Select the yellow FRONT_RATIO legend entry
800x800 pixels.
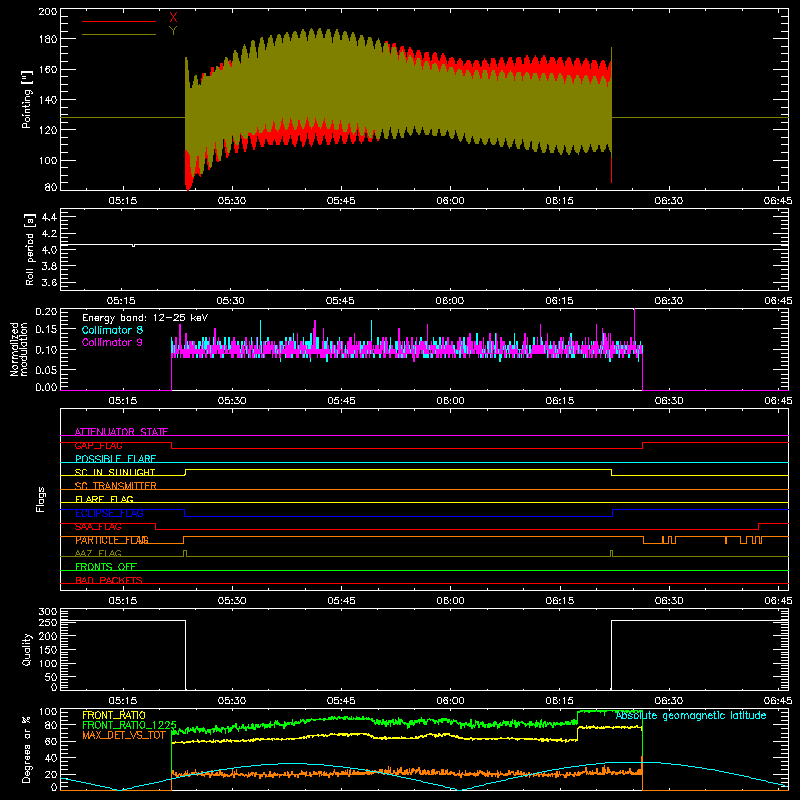point(114,715)
